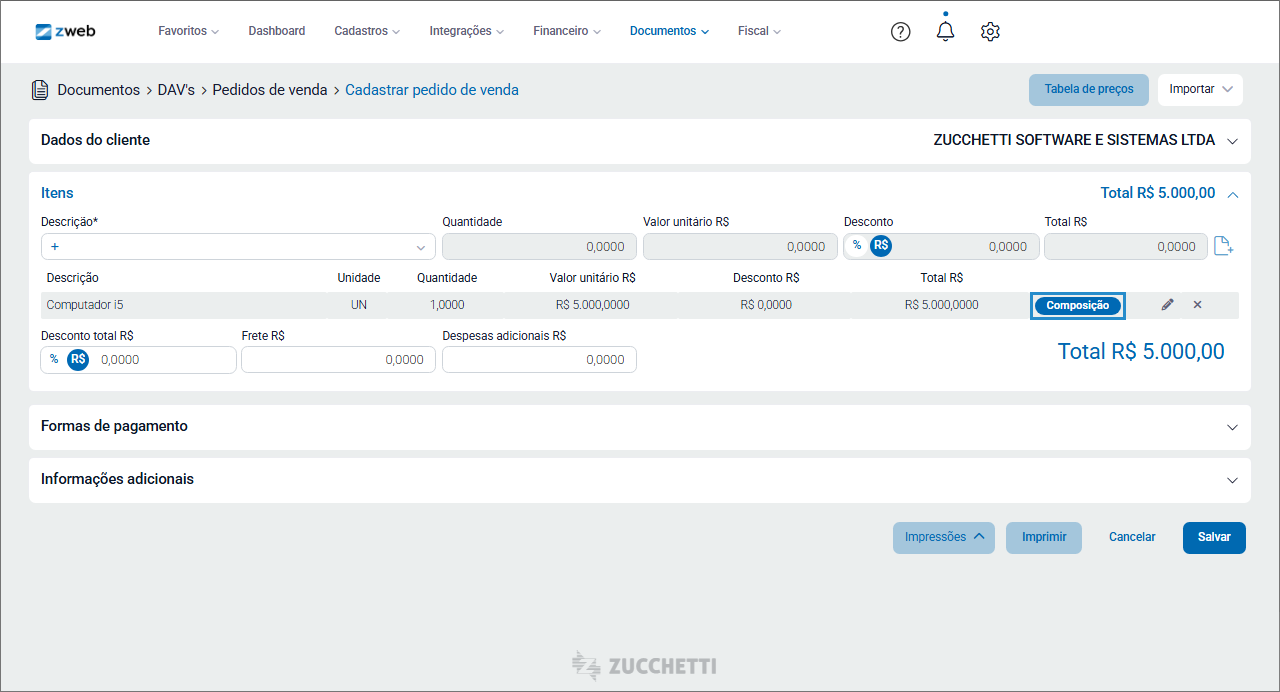Click the Frete R$ input field
1280x692 pixels.
tap(338, 360)
